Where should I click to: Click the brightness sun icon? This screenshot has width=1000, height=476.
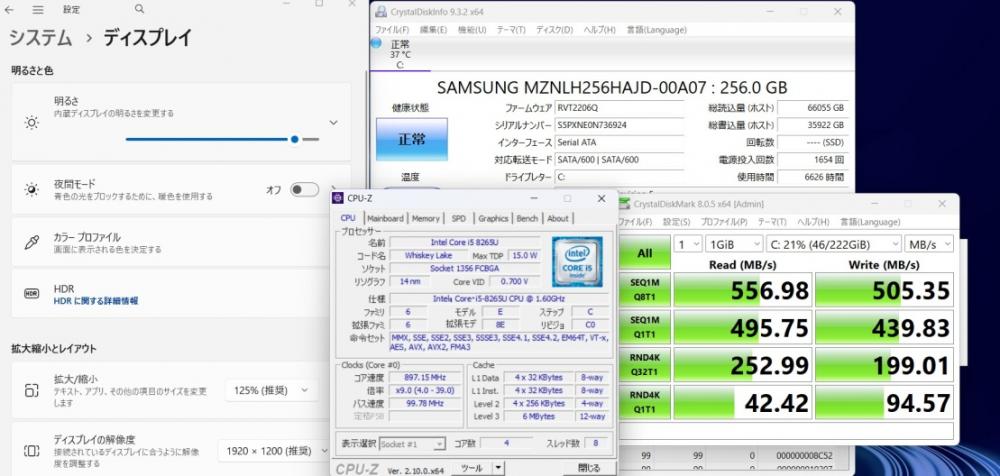(31, 123)
